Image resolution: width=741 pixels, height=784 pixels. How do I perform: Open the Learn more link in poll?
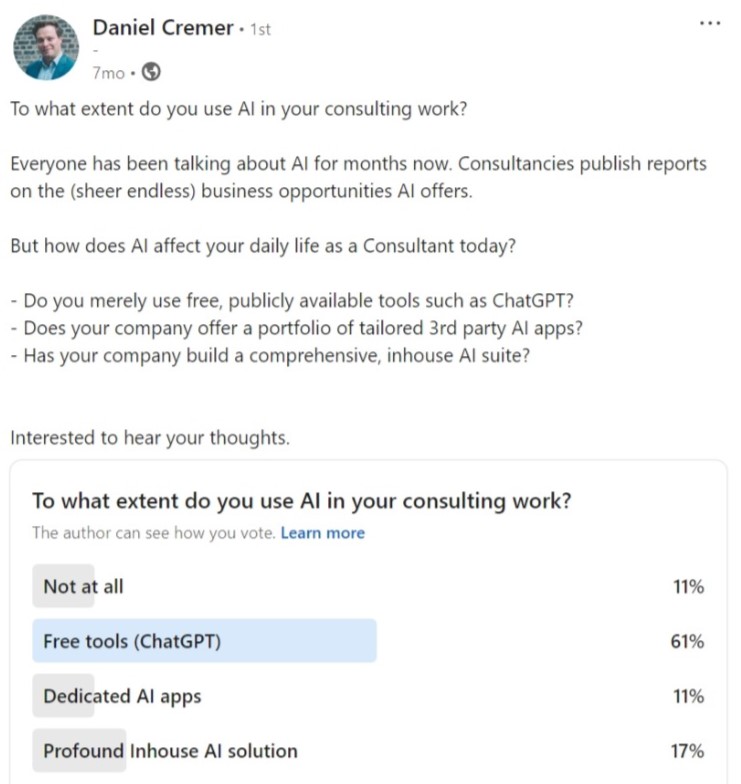322,533
